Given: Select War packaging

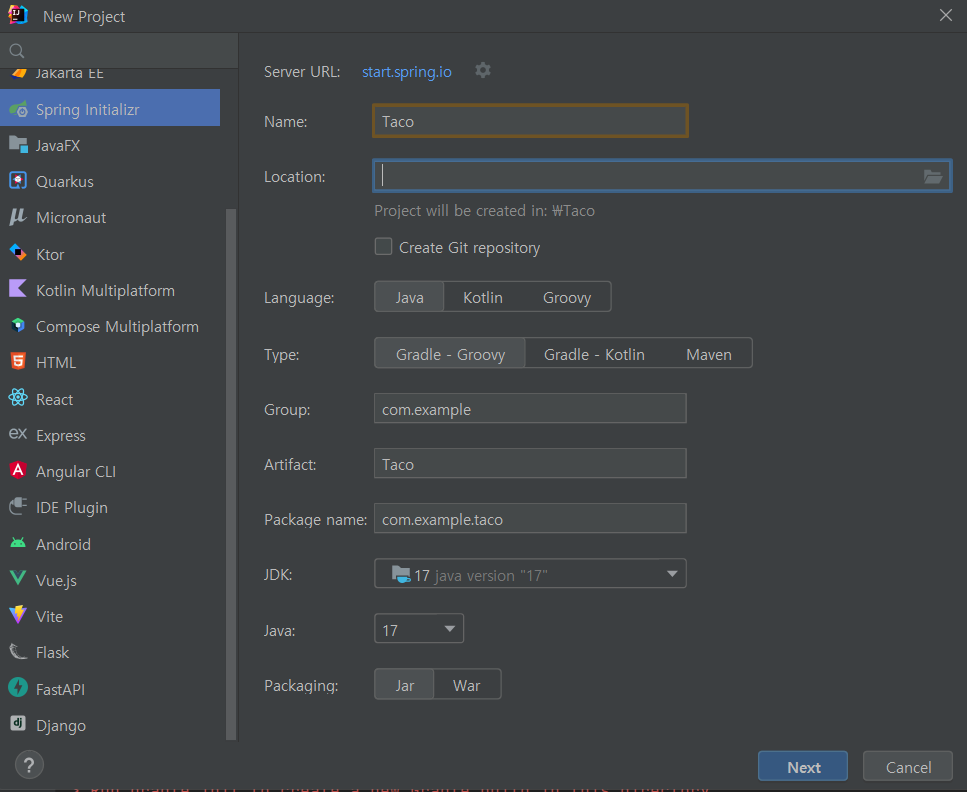Looking at the screenshot, I should [x=467, y=685].
